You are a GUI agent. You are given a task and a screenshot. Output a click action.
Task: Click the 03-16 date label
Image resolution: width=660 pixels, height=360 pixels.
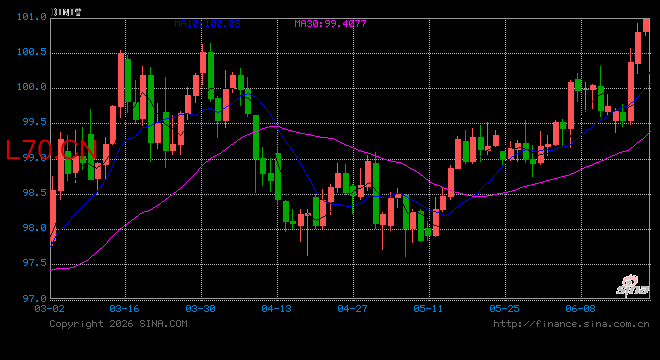124,309
